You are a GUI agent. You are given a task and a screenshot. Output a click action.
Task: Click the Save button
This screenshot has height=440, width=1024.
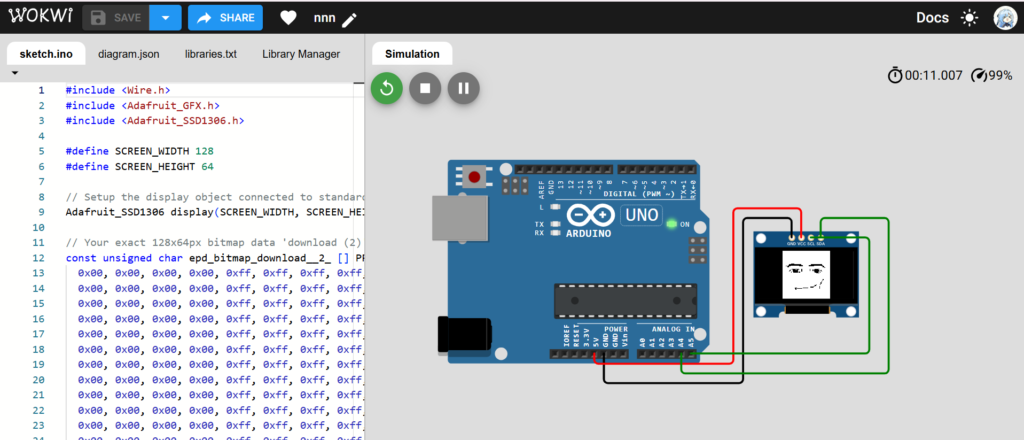116,18
